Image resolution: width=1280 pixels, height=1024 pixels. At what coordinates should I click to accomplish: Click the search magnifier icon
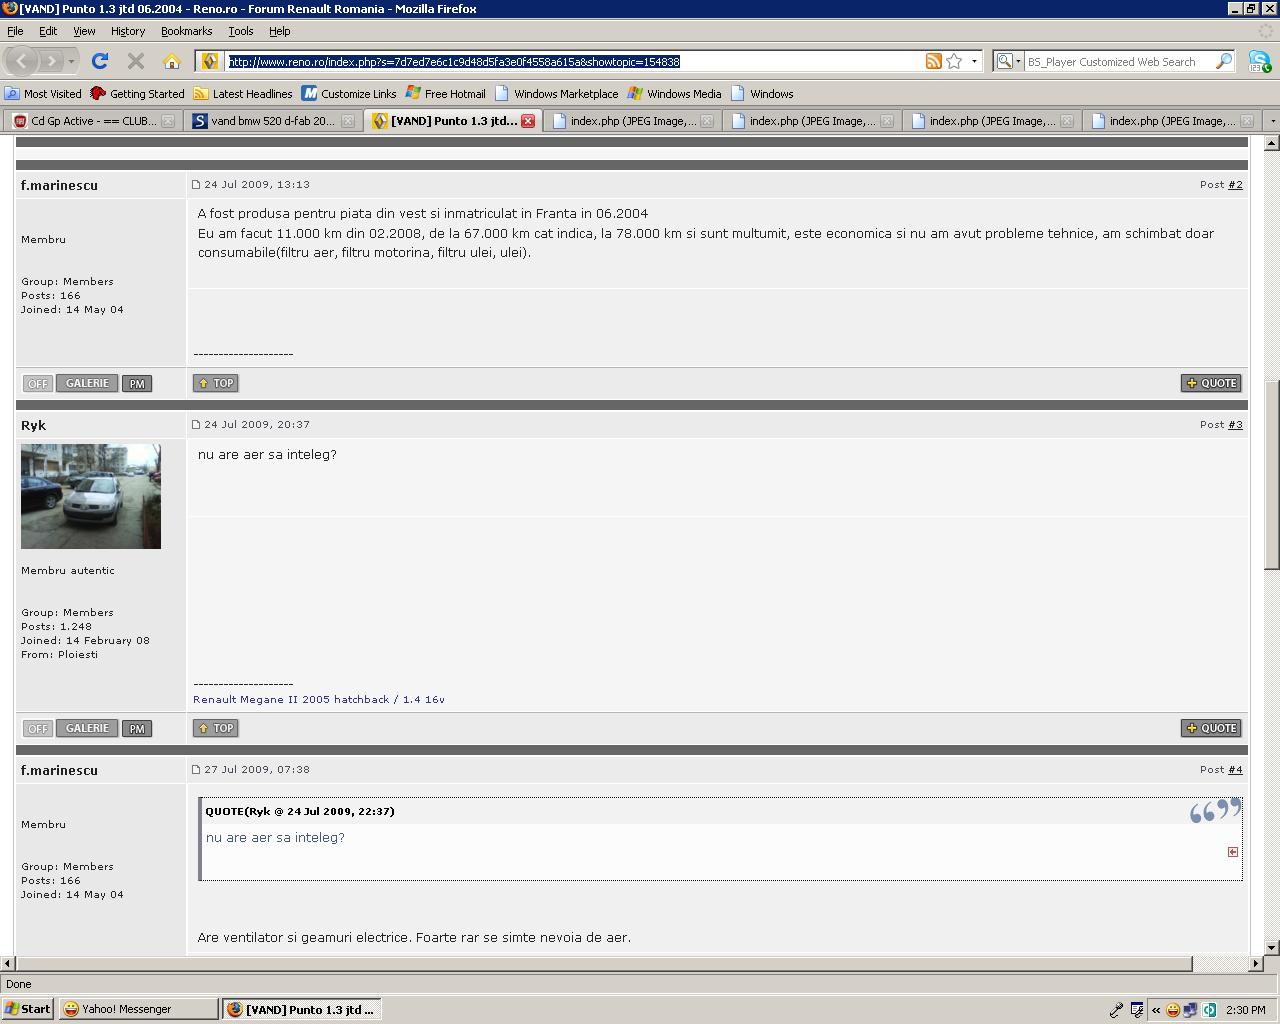[x=1224, y=61]
